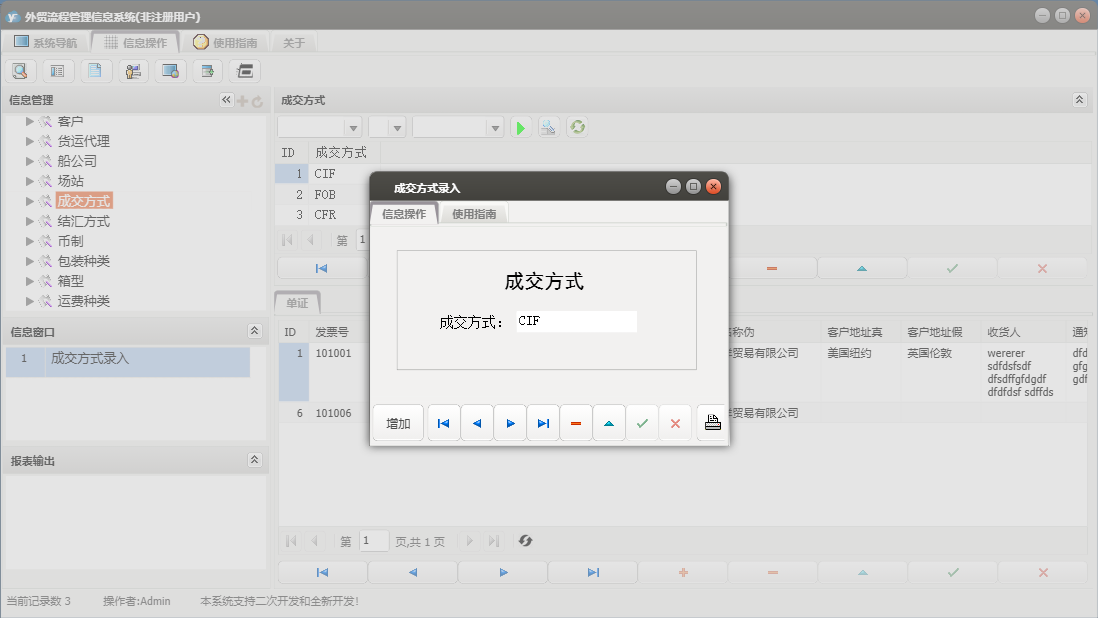Print the record using the printer icon
The height and width of the screenshot is (618, 1098).
711,422
